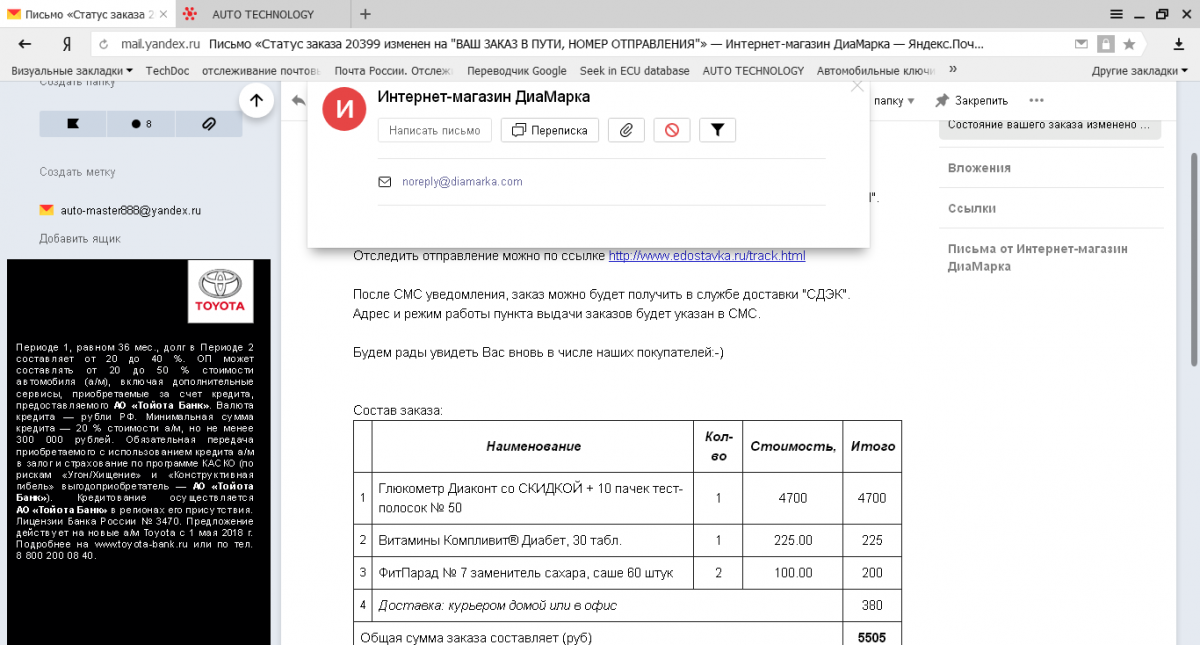Open the browser hamburger menu
Viewport: 1200px width, 645px height.
tap(1117, 14)
